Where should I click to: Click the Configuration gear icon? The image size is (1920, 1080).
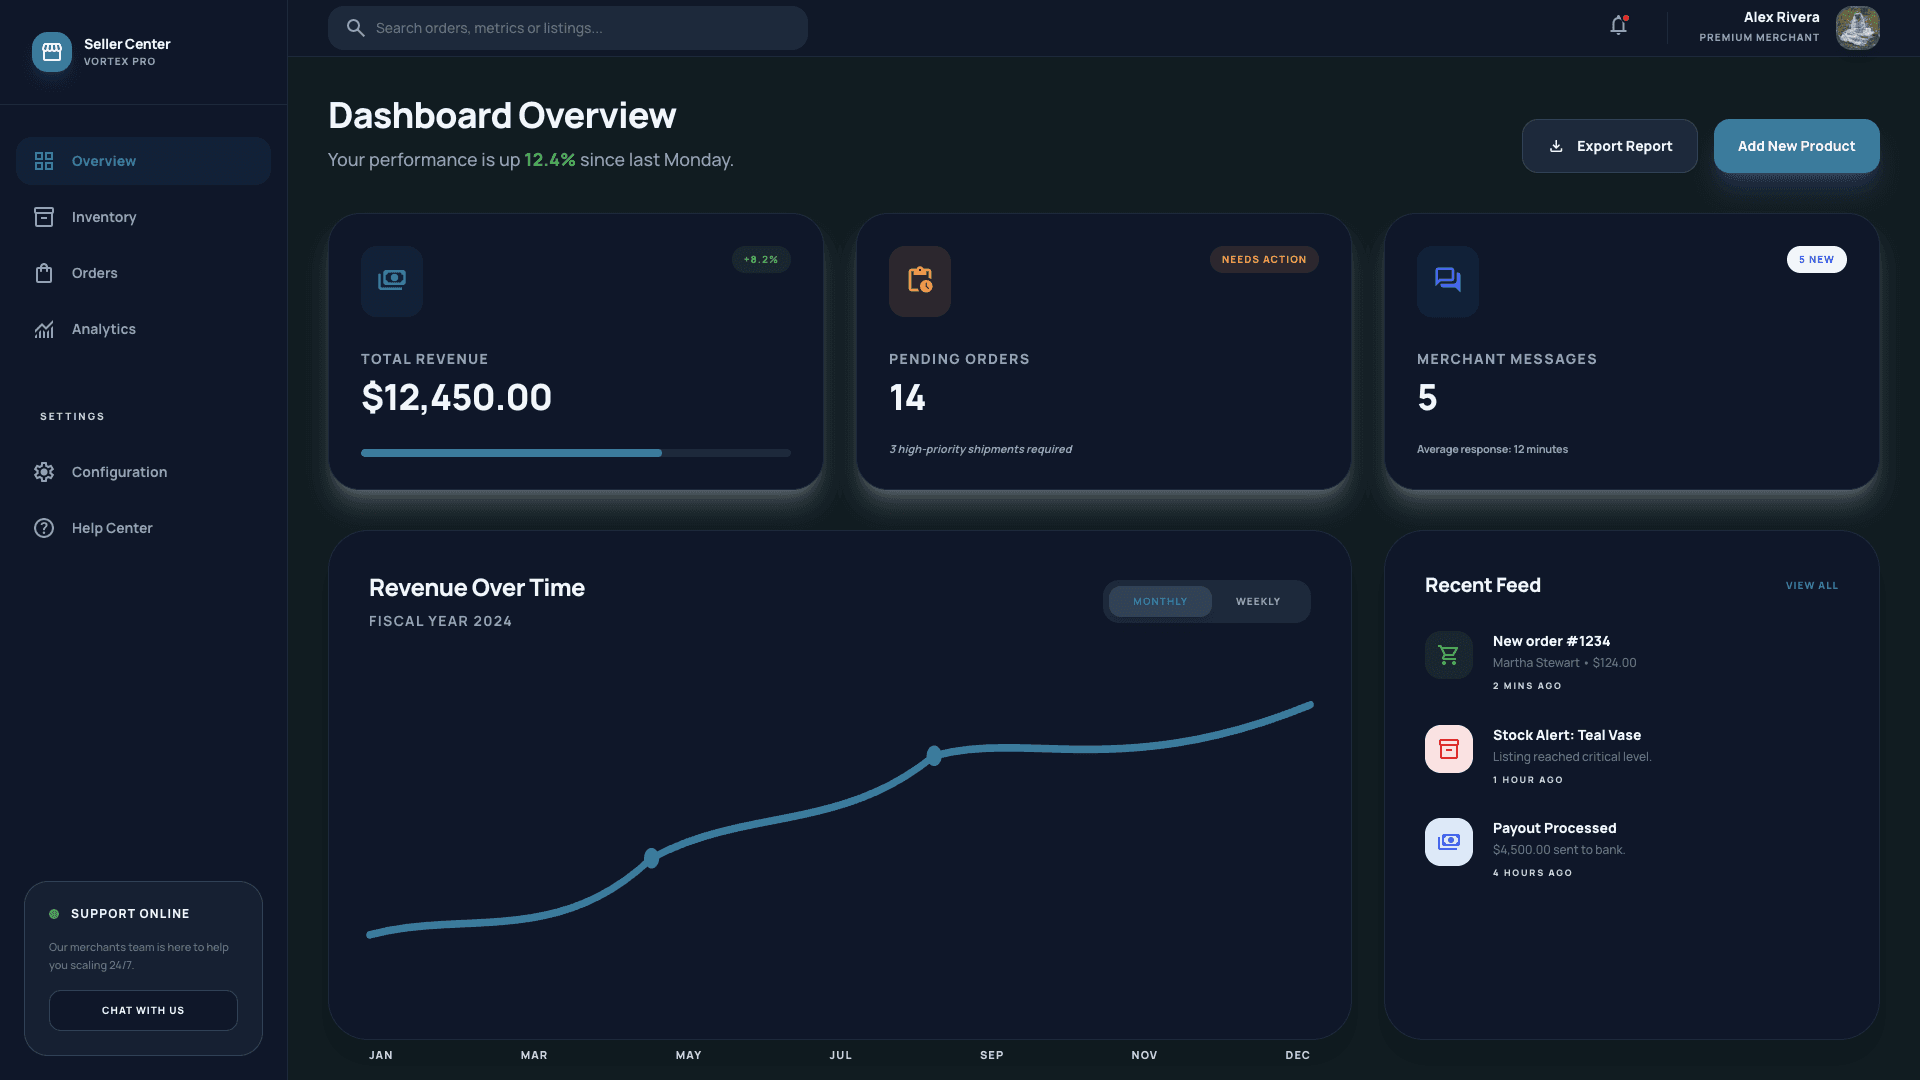[44, 471]
